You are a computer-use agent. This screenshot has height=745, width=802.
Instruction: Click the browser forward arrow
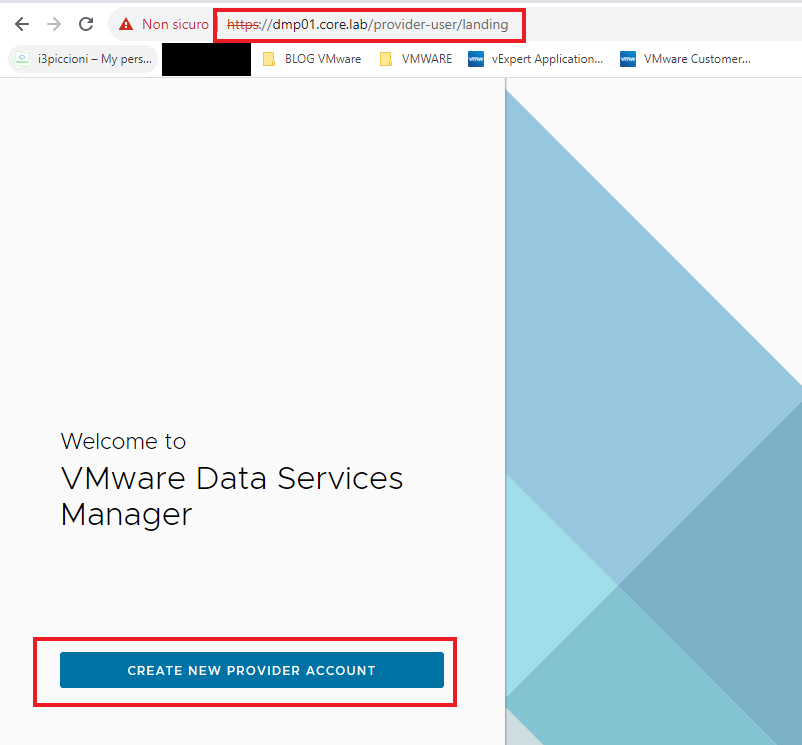(x=54, y=24)
